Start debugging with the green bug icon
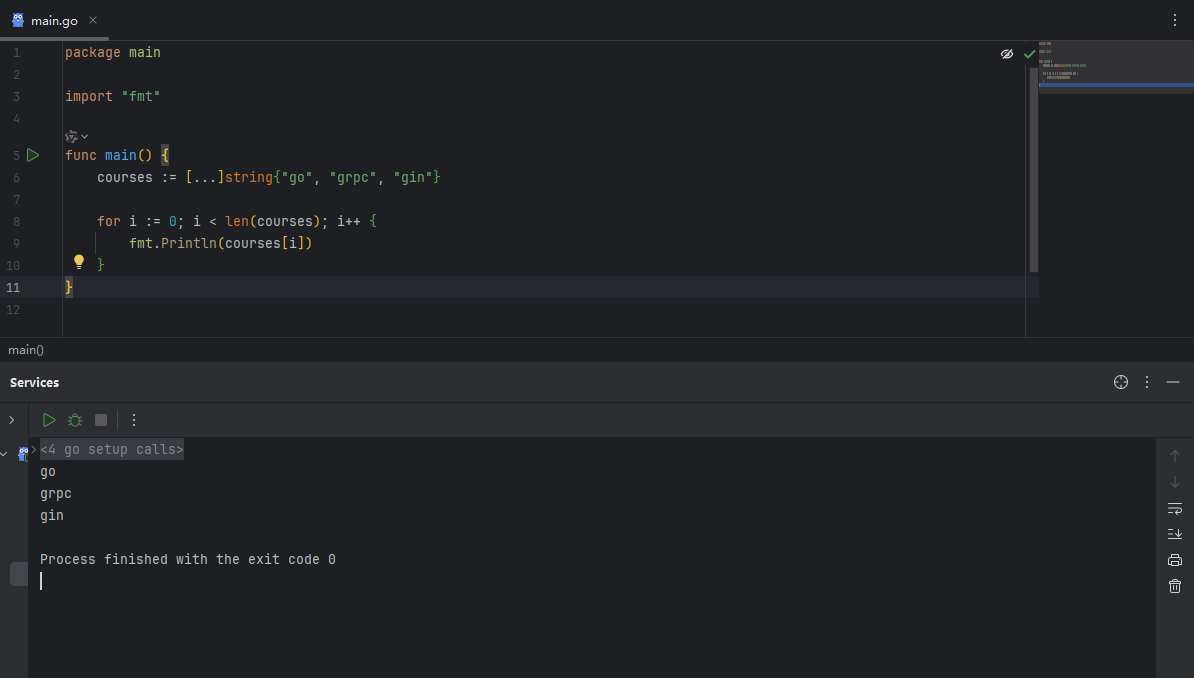The height and width of the screenshot is (678, 1194). tap(75, 420)
